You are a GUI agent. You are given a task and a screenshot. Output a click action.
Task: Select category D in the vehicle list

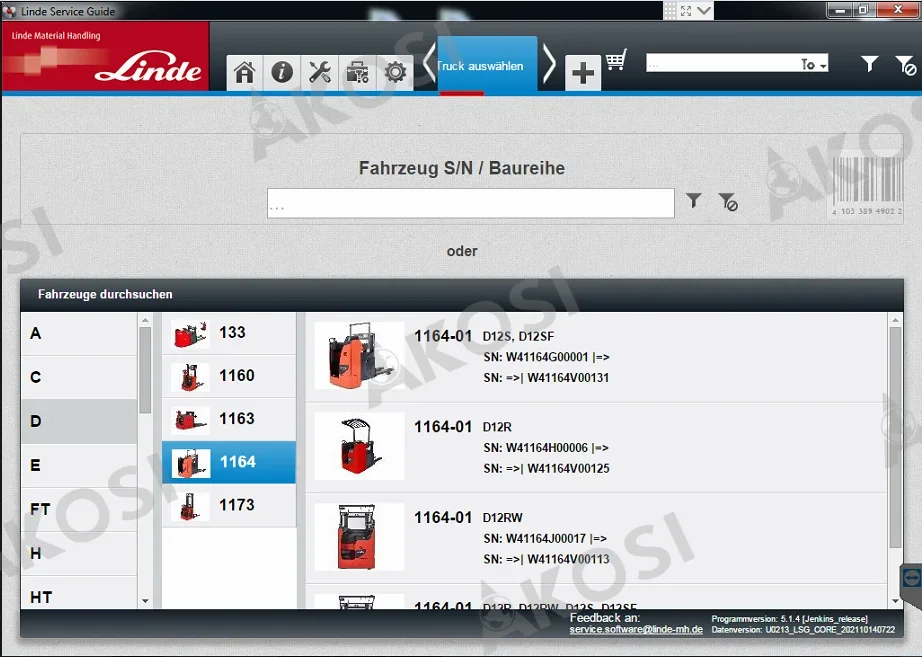pos(79,421)
